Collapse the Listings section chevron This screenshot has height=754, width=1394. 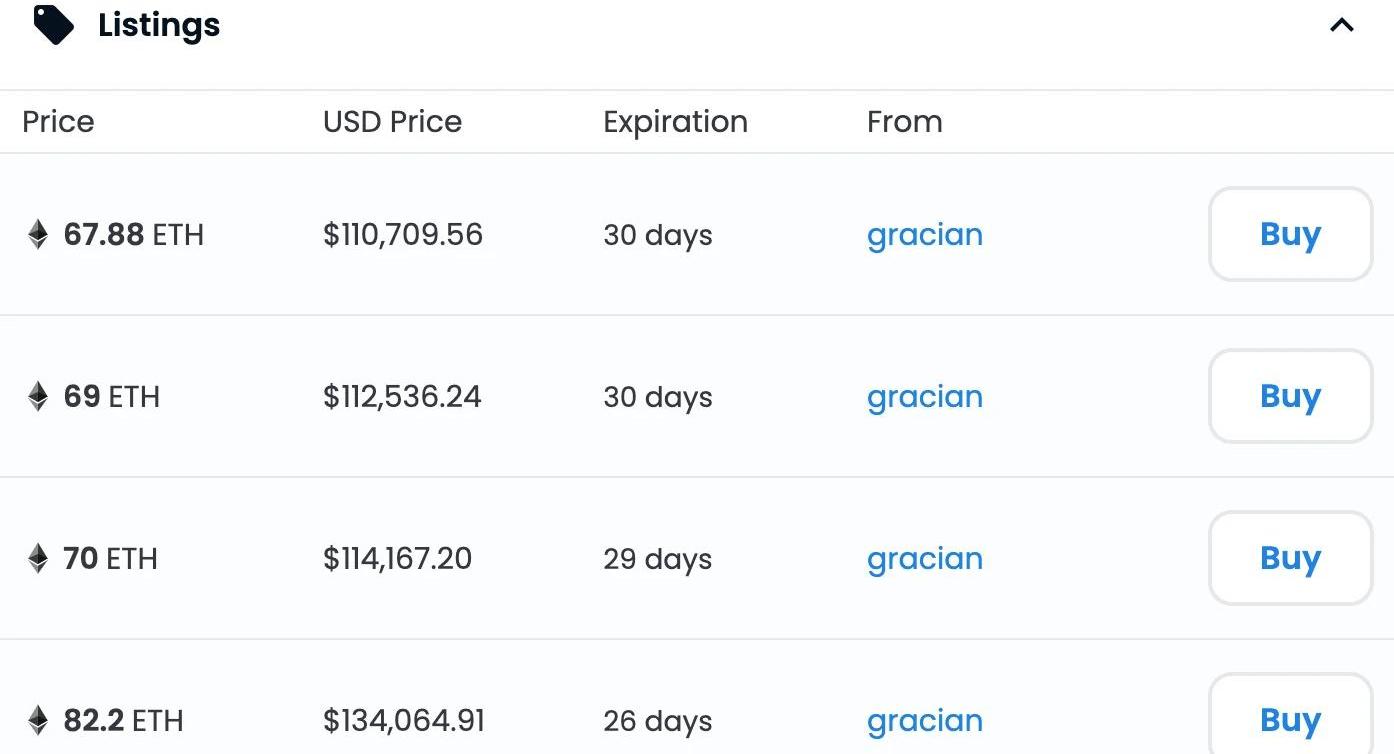(1341, 26)
